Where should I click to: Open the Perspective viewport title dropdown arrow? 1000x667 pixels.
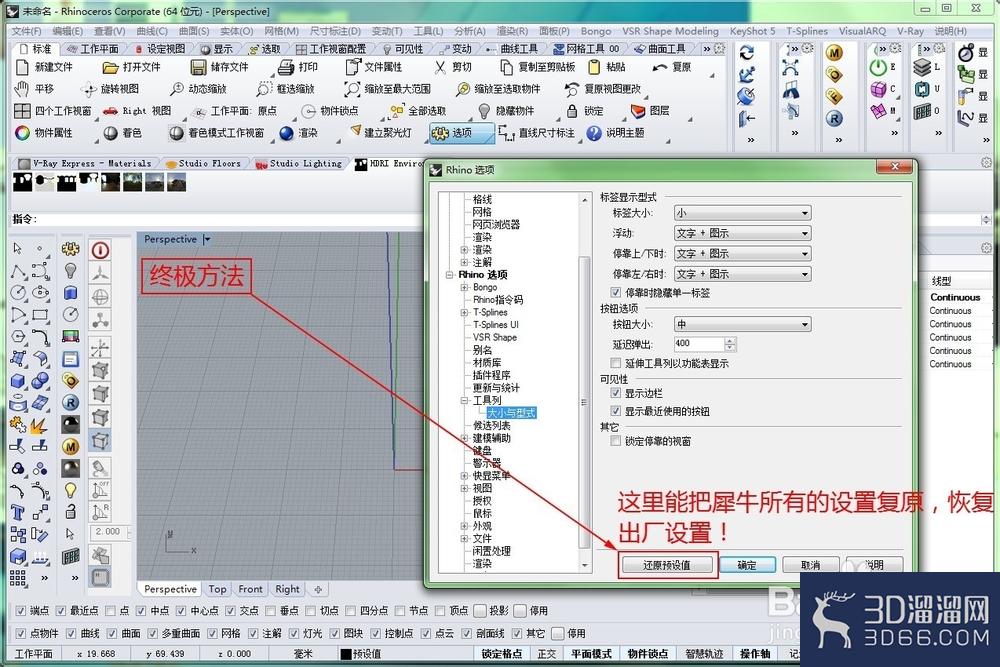click(x=207, y=239)
